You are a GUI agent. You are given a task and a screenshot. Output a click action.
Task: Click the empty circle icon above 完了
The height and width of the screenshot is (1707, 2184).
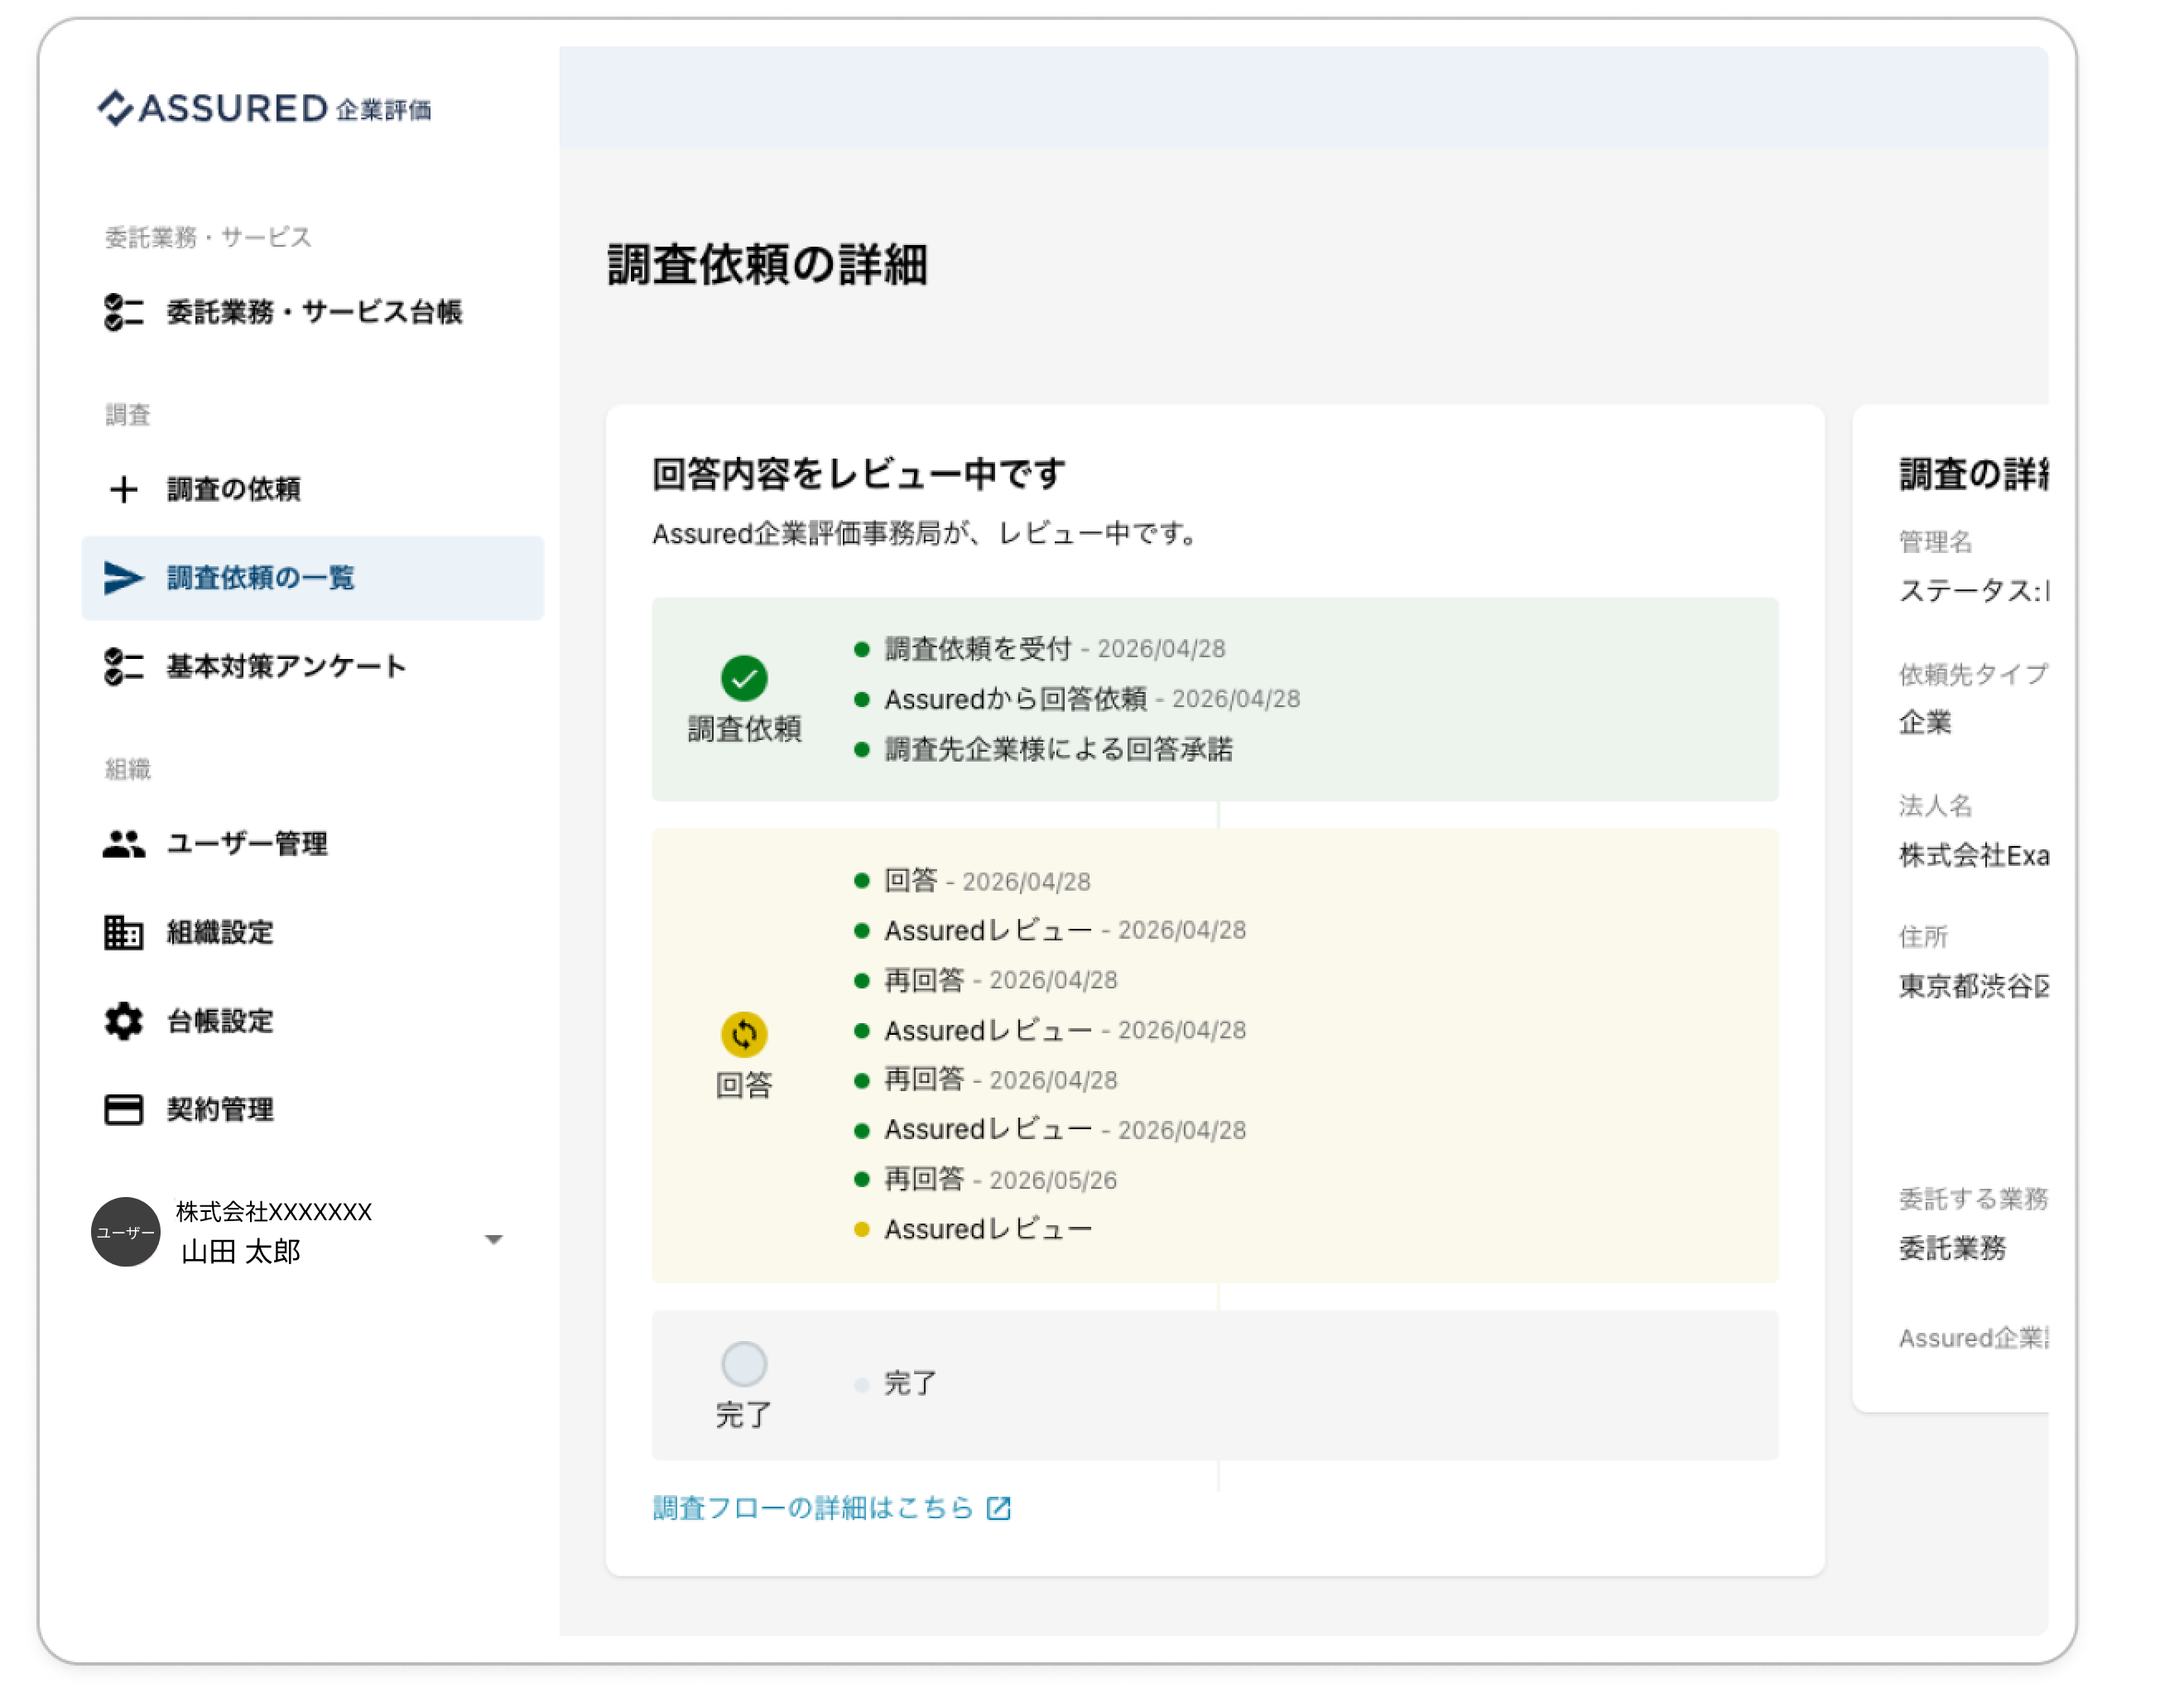(x=745, y=1365)
